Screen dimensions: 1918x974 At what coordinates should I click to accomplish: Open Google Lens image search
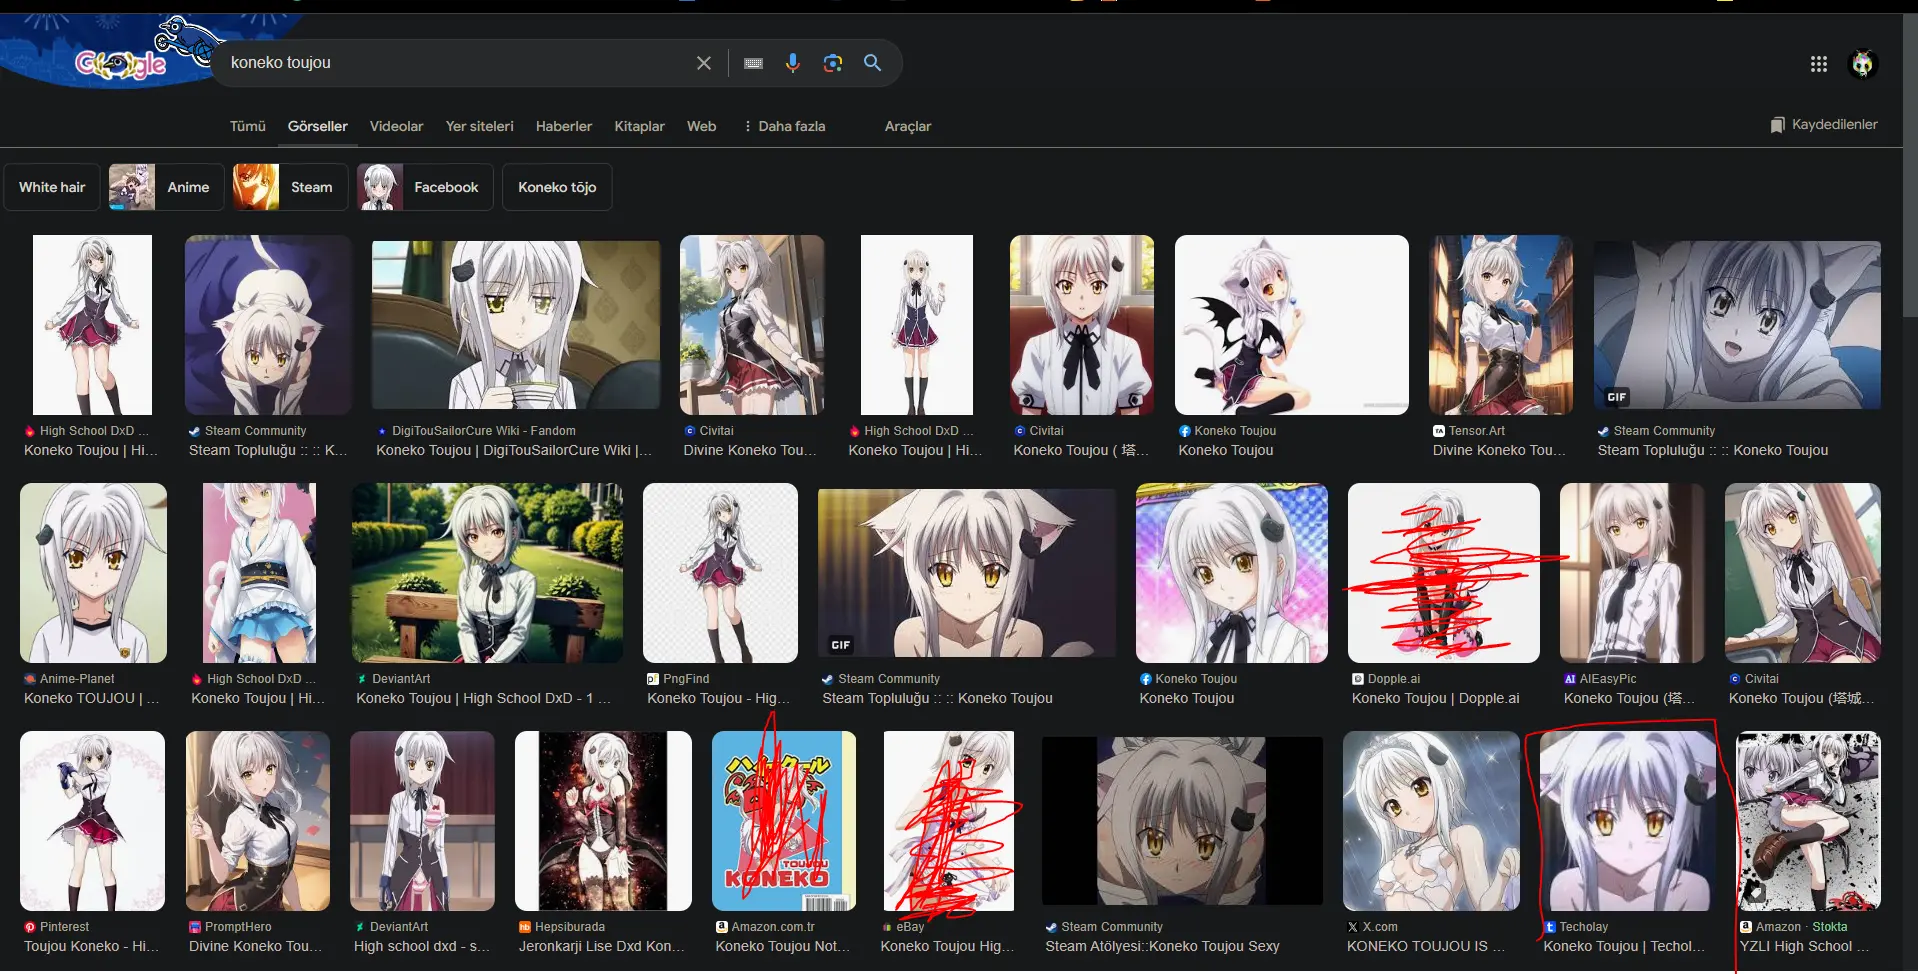pyautogui.click(x=832, y=63)
